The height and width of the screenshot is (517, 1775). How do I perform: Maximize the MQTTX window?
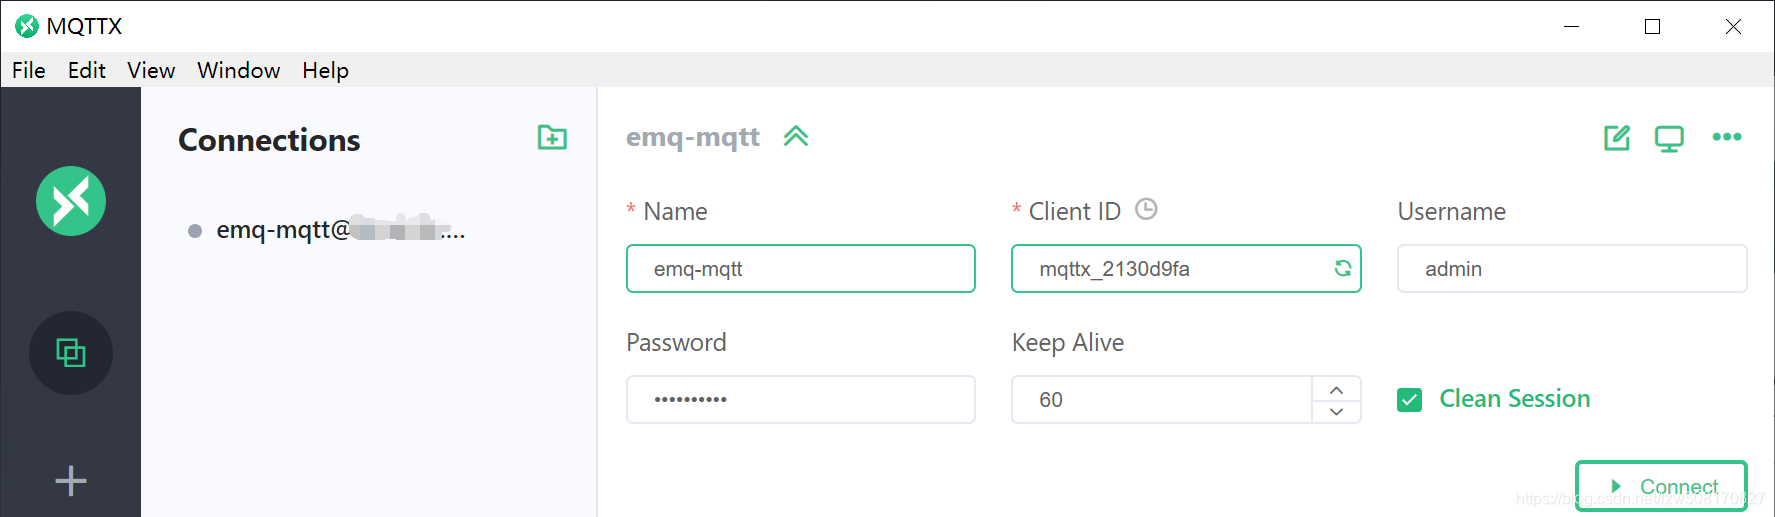(1653, 26)
